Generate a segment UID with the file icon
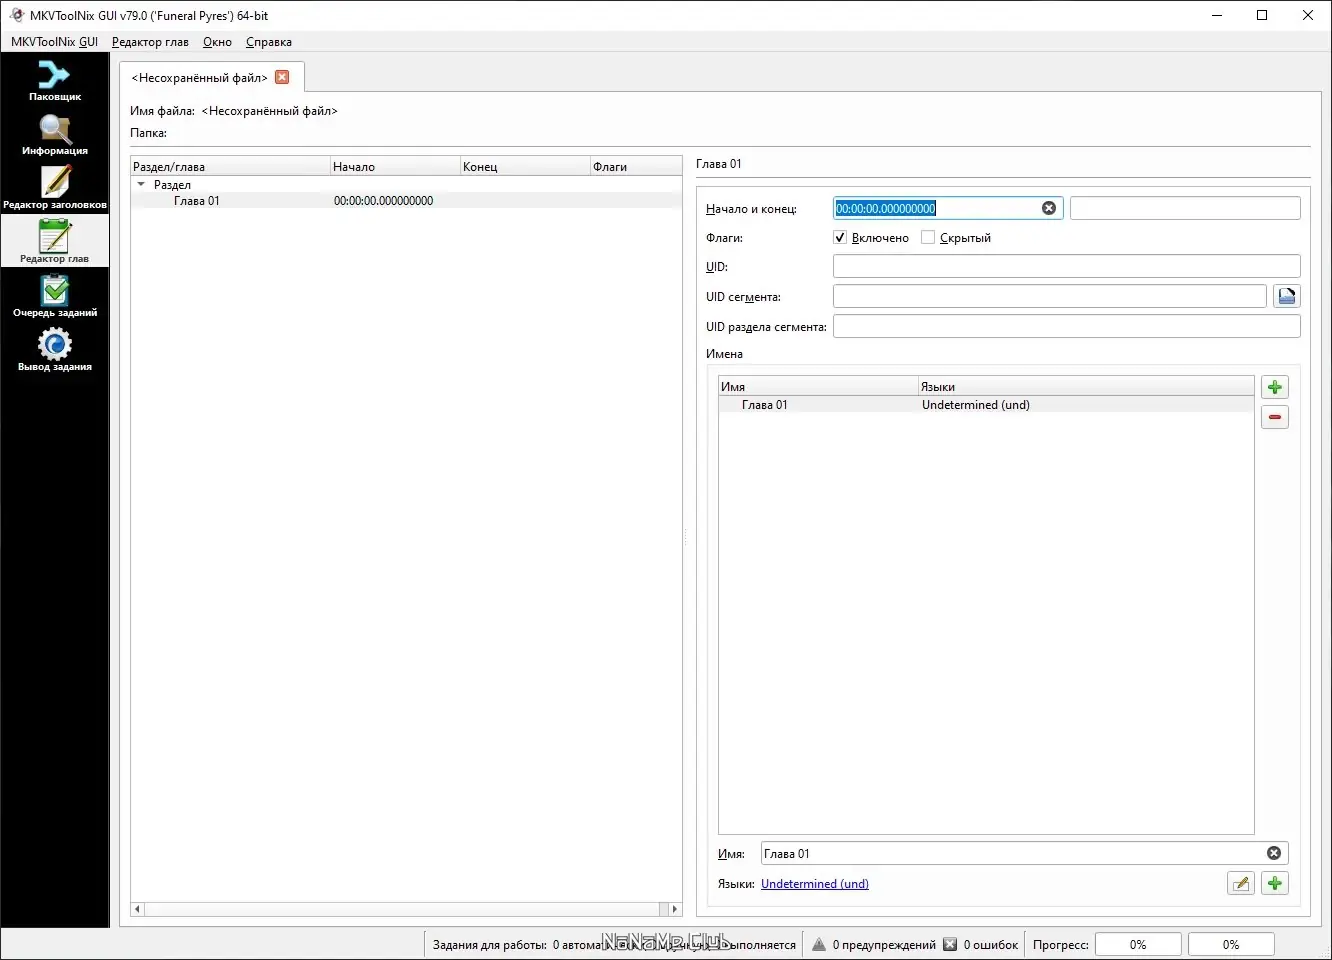Screen dimensions: 1332x960 1286,296
